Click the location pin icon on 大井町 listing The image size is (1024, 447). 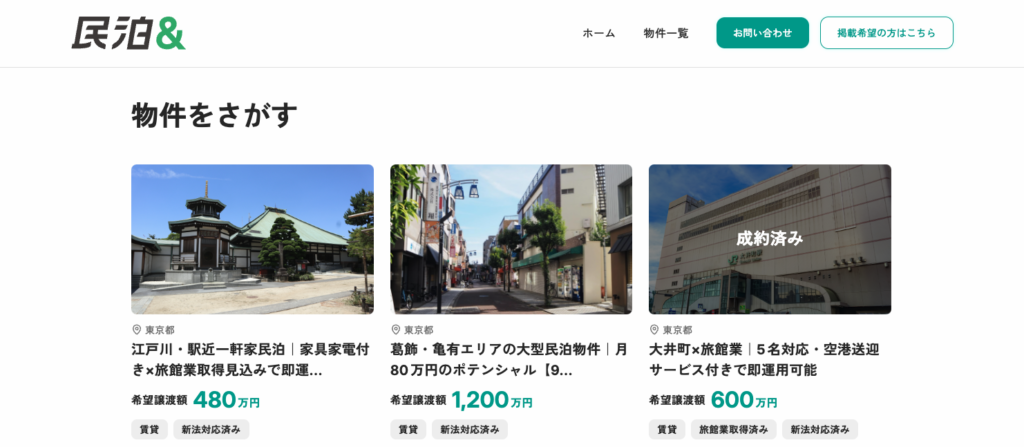point(654,330)
